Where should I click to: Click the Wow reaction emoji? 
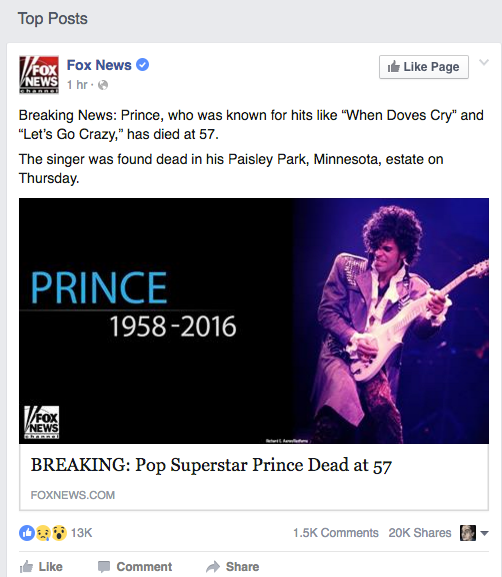point(59,532)
